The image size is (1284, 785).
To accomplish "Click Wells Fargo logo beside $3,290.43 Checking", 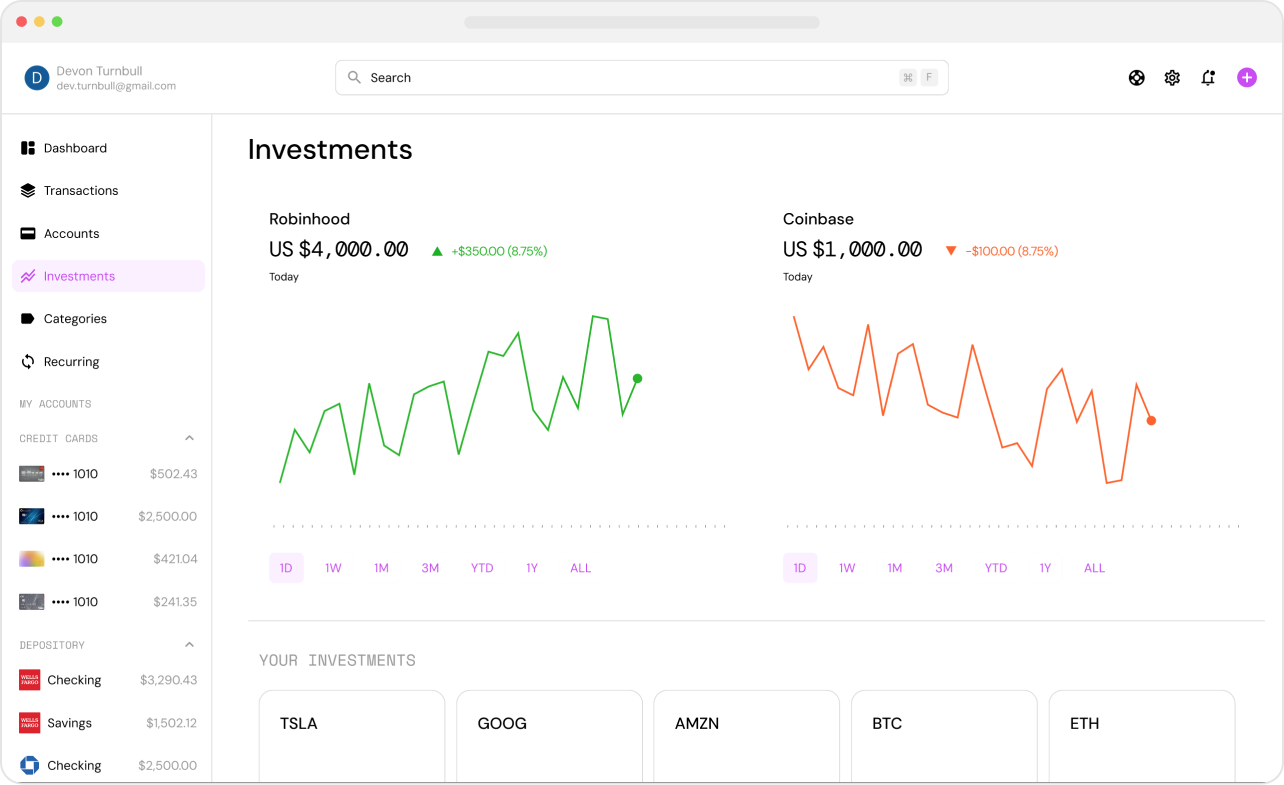I will pos(29,680).
